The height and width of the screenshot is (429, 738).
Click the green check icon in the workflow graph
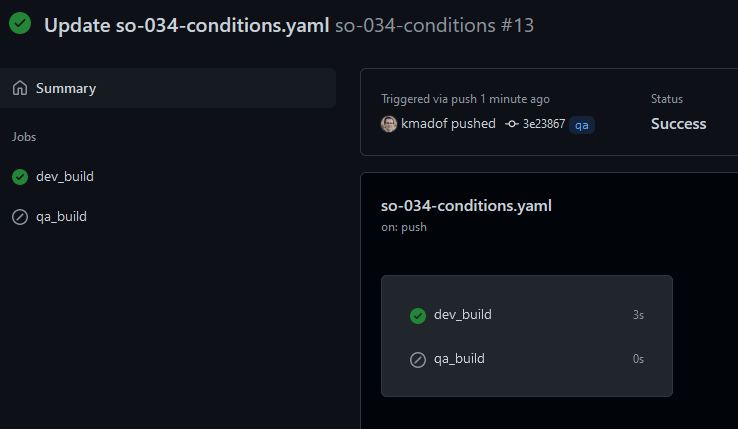coord(418,316)
